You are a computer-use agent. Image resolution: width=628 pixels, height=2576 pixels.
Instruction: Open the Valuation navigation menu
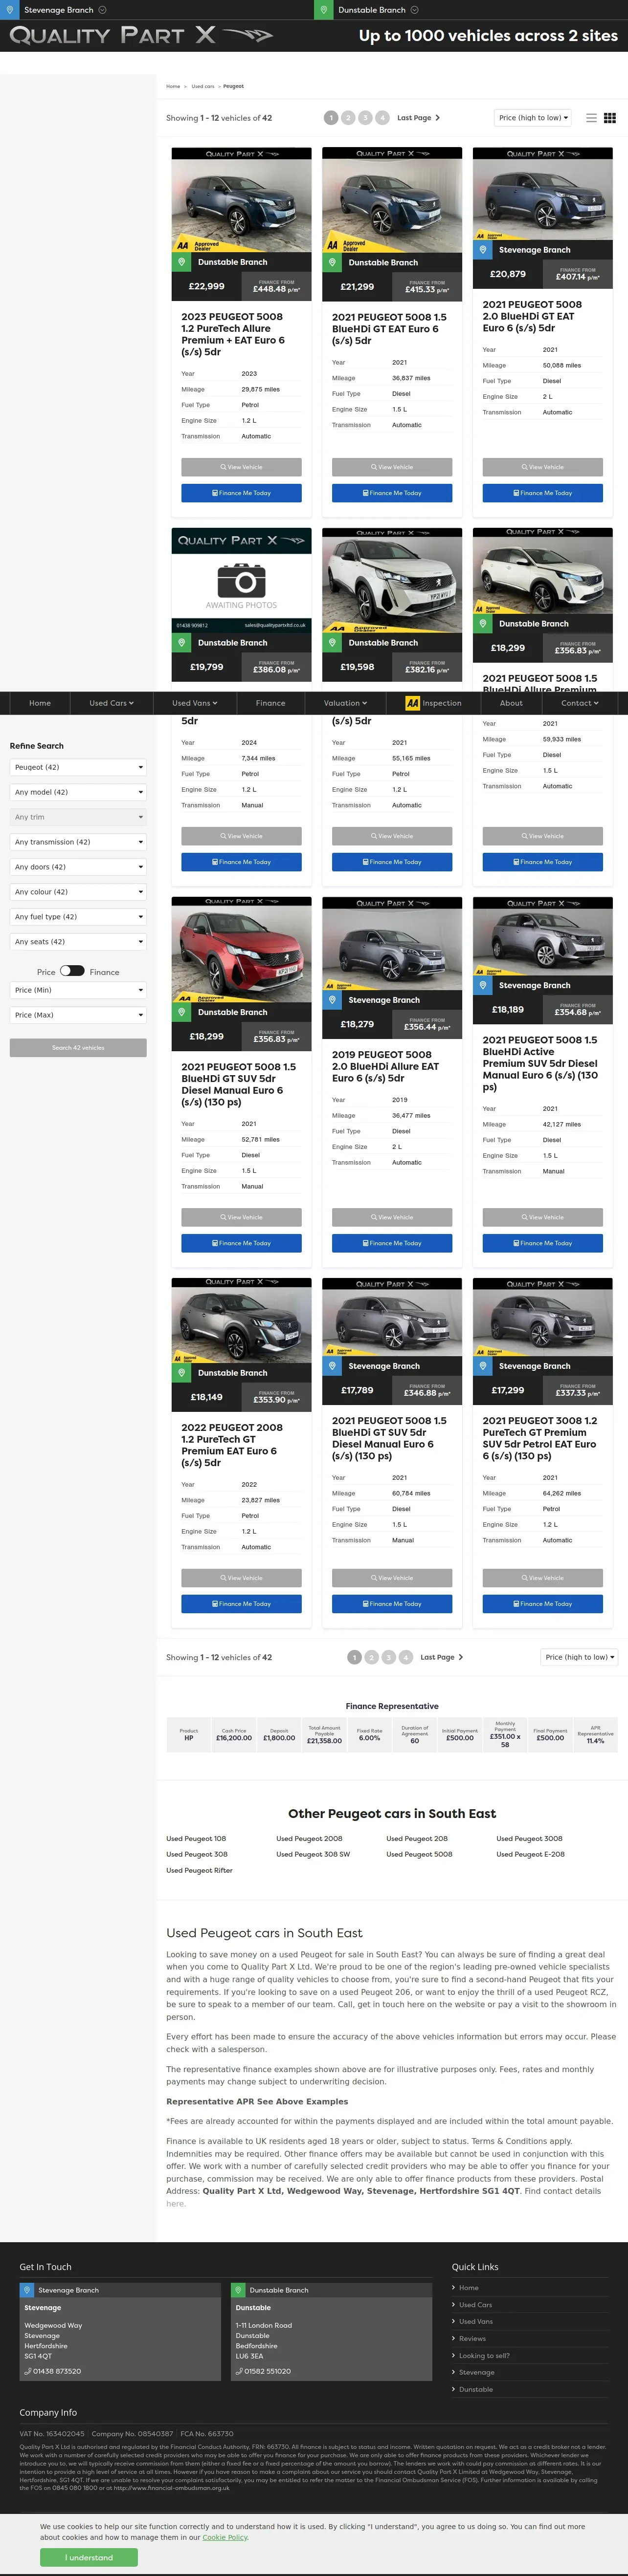click(346, 703)
